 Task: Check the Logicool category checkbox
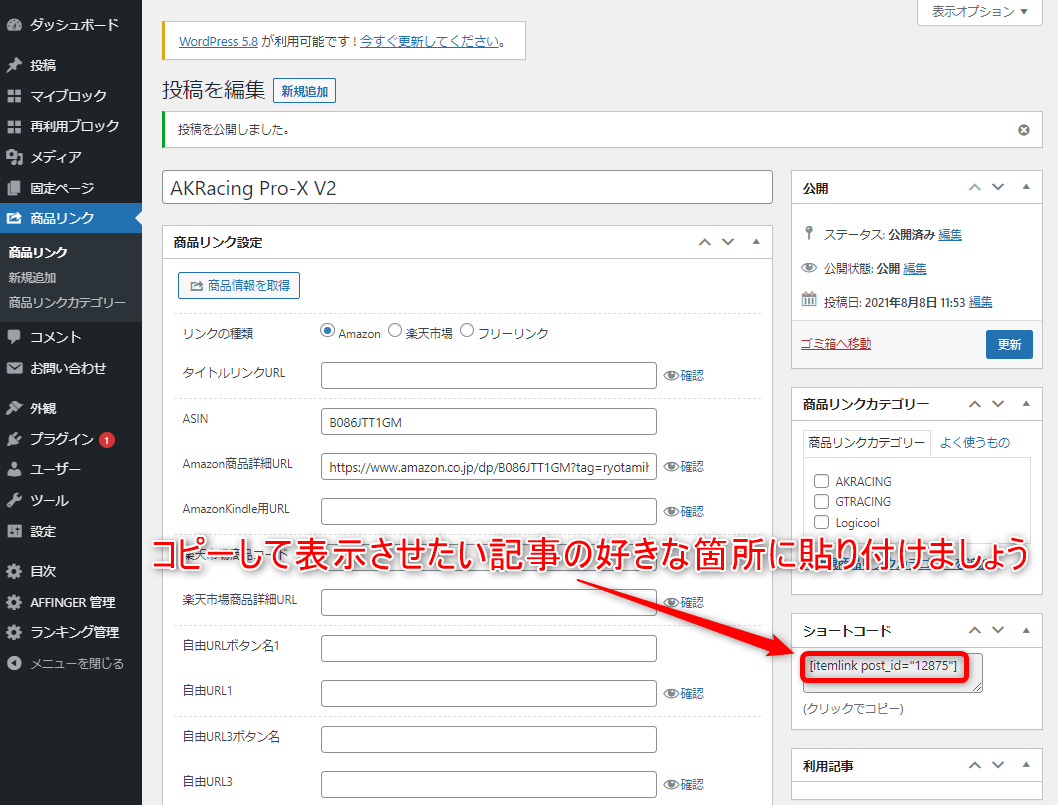click(x=821, y=522)
